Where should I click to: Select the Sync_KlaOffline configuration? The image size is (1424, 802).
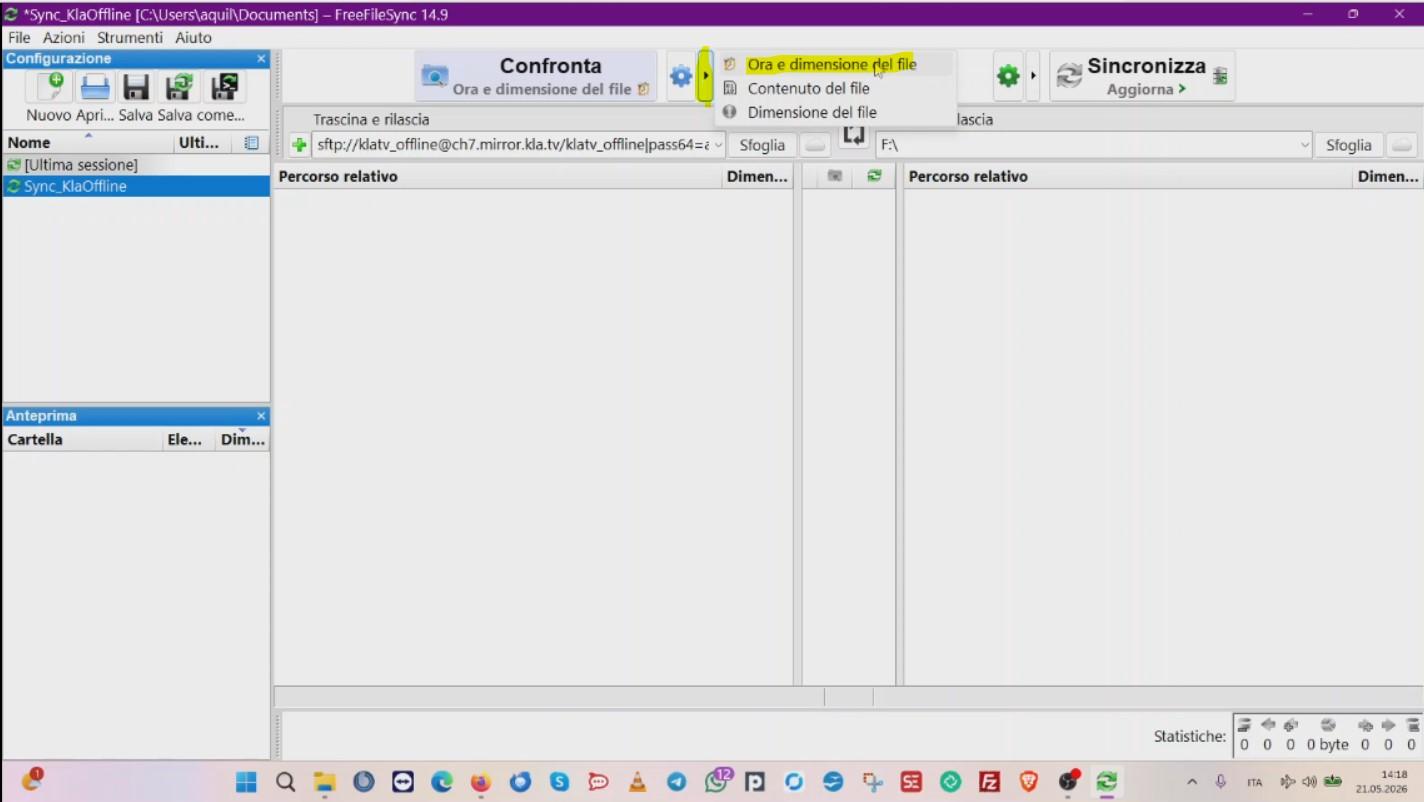point(136,186)
